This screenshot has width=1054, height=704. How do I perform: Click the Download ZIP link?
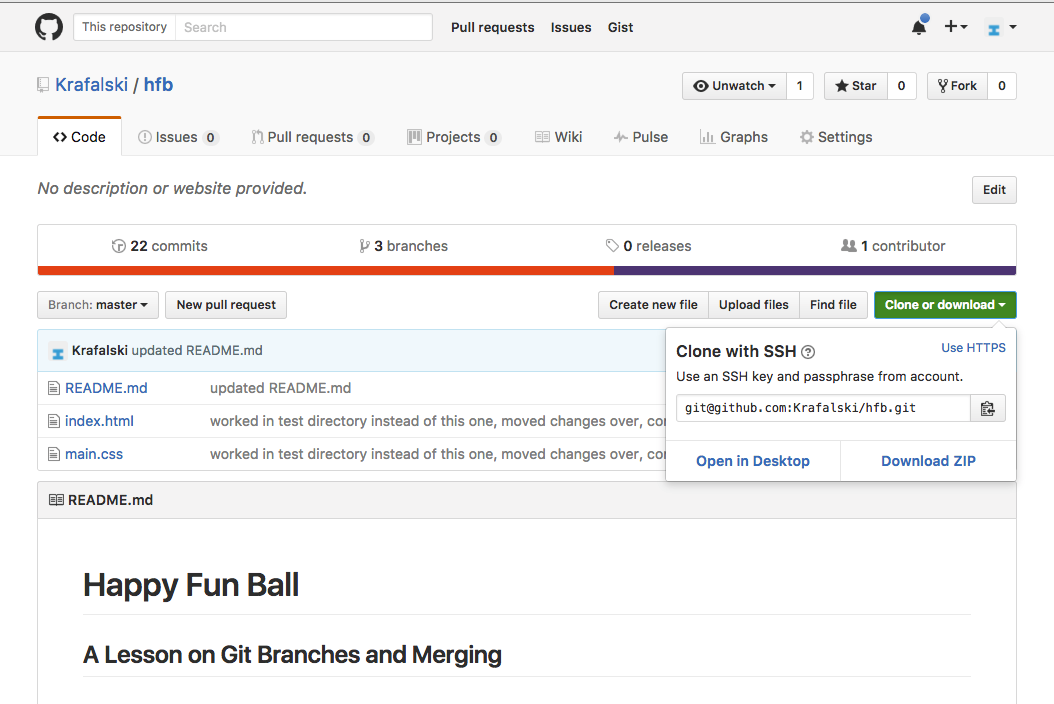[x=928, y=461]
